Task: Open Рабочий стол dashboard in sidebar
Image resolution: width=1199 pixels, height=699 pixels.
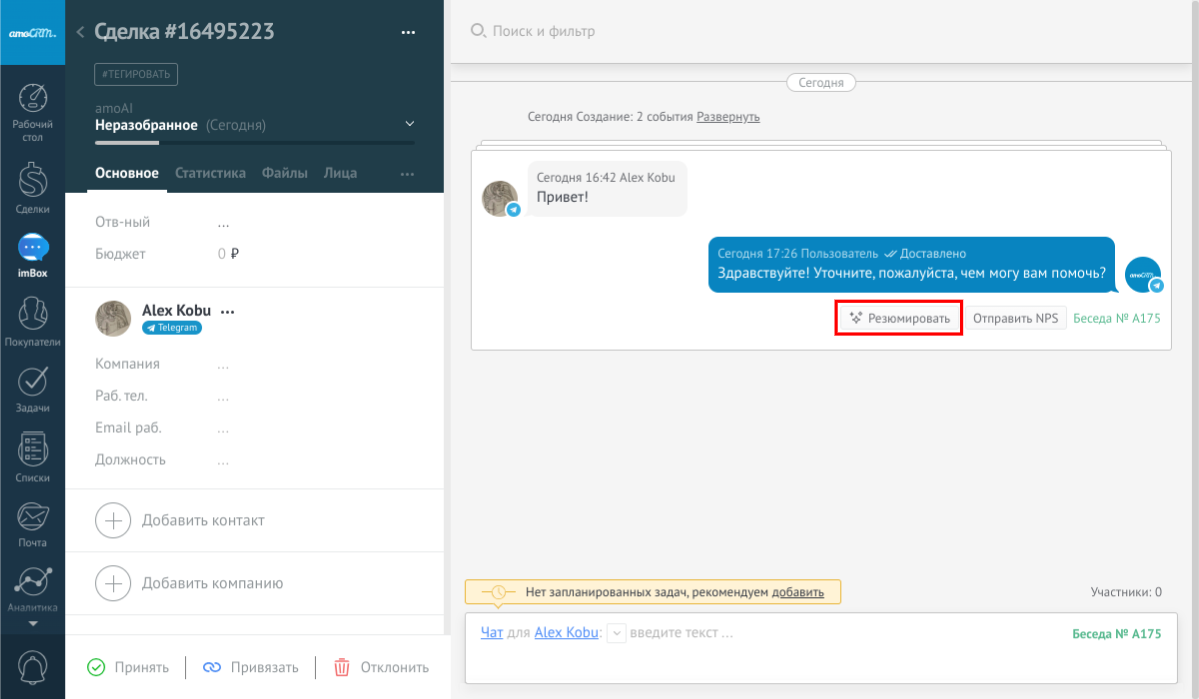Action: (x=33, y=112)
